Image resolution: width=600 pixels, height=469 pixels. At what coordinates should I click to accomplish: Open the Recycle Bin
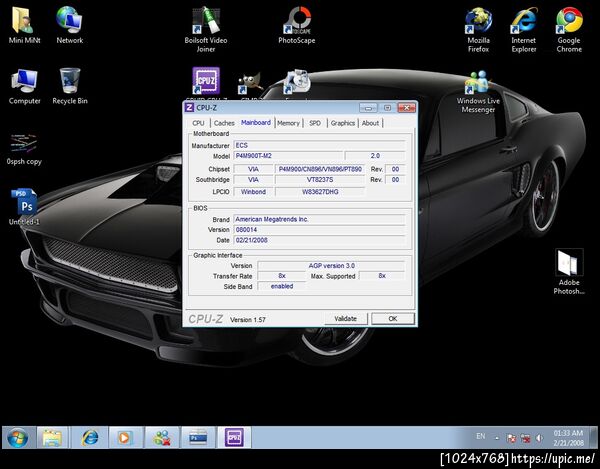click(x=70, y=82)
